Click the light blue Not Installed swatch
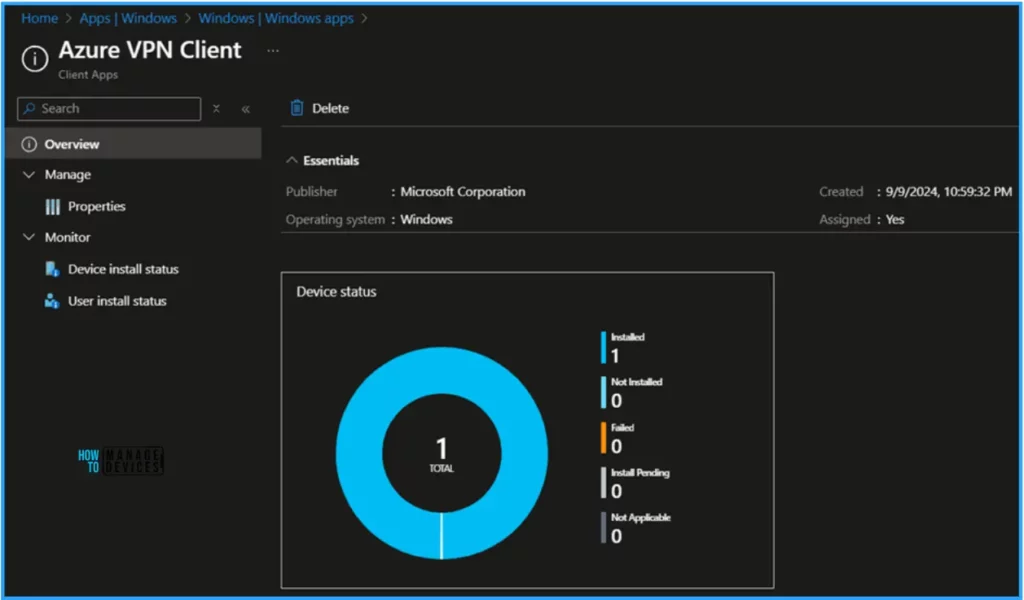This screenshot has height=600, width=1024. pos(603,392)
